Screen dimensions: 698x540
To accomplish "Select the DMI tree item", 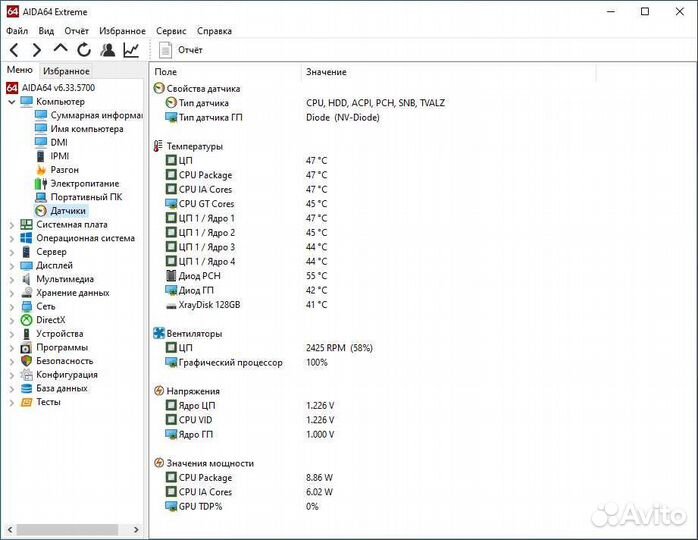I will pos(59,142).
